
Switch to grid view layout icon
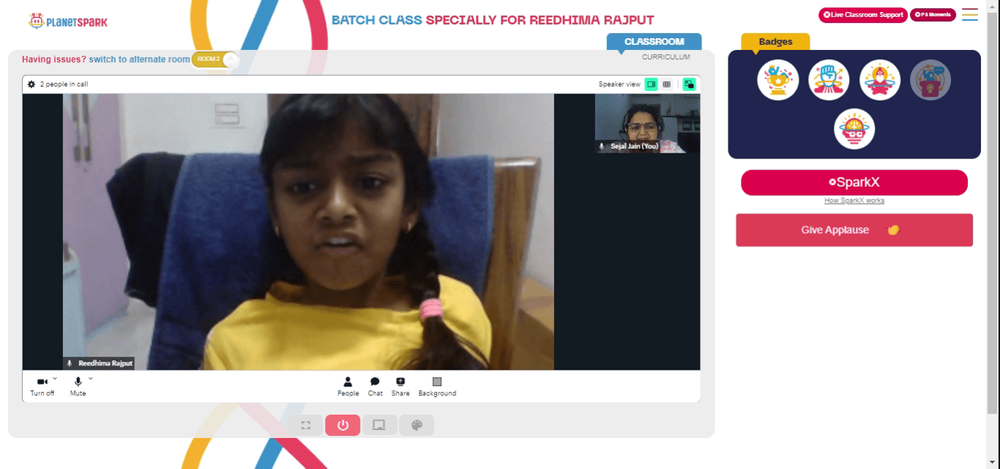point(666,84)
